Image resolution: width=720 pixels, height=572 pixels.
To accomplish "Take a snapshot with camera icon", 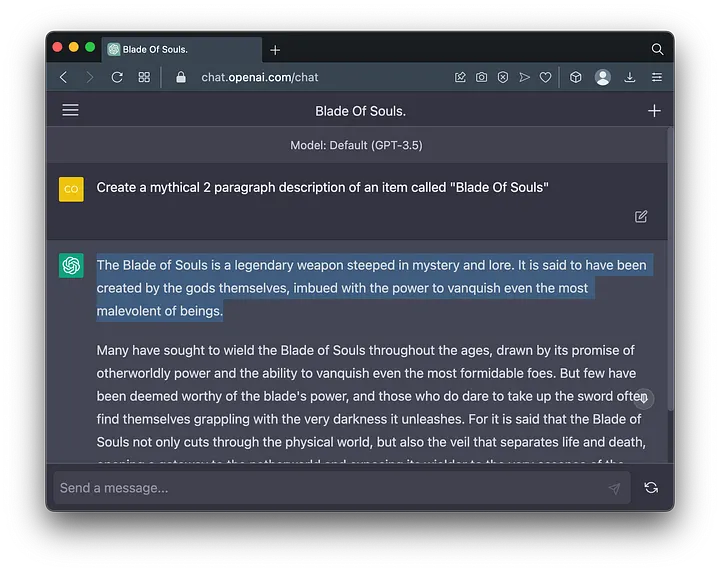I will tap(481, 77).
